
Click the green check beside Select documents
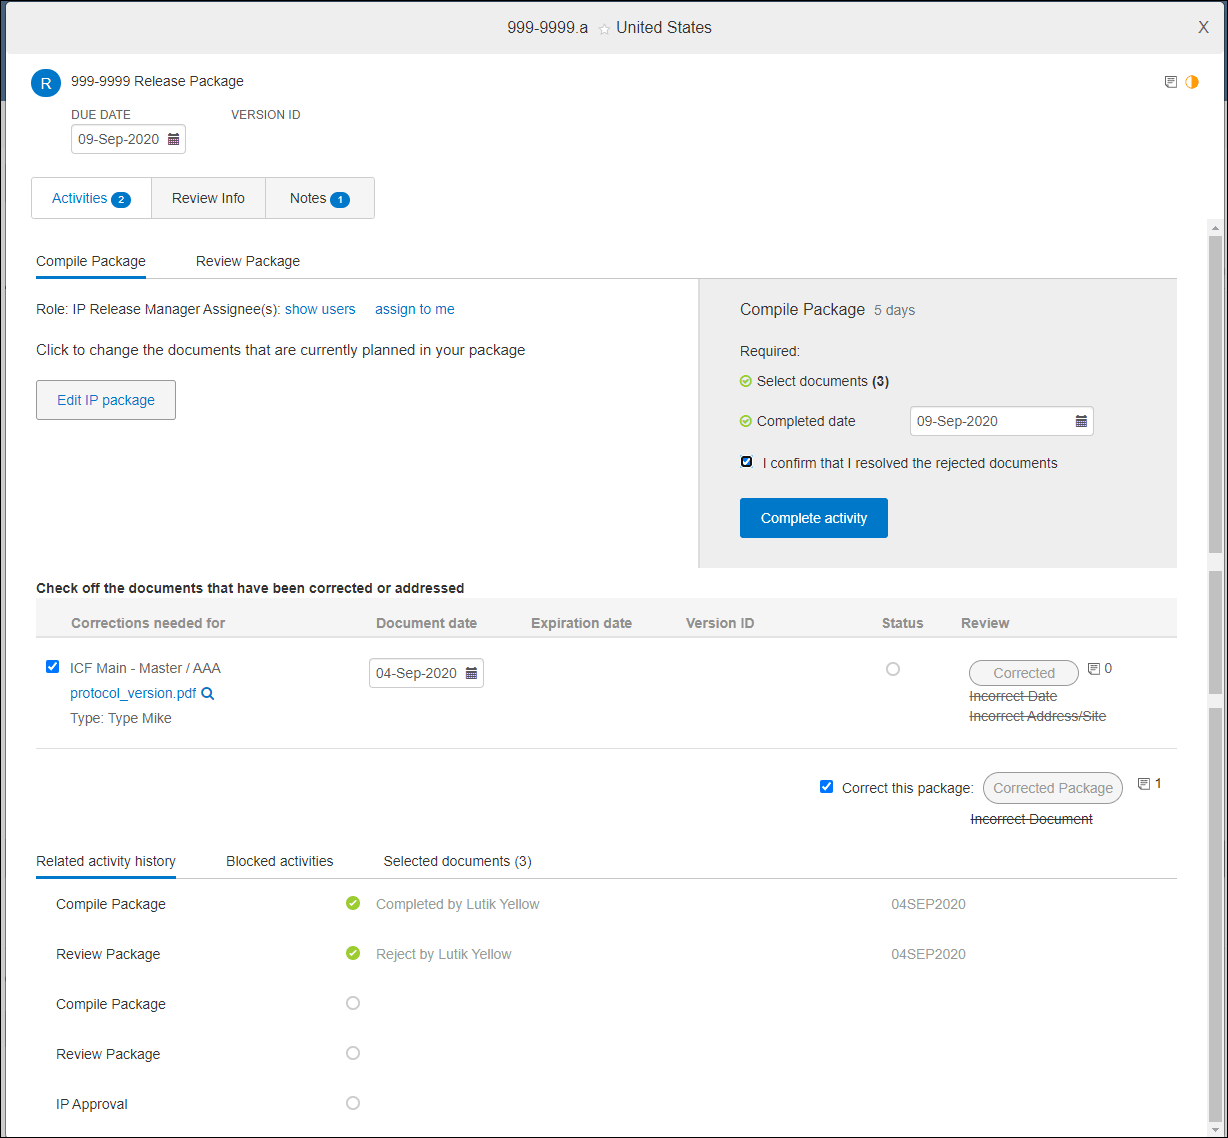click(745, 381)
